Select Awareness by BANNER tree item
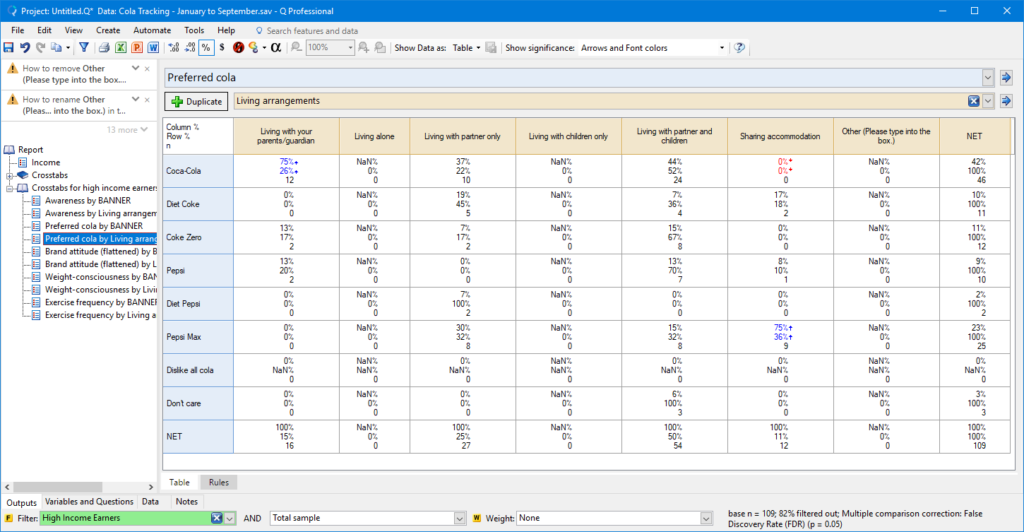 click(88, 200)
